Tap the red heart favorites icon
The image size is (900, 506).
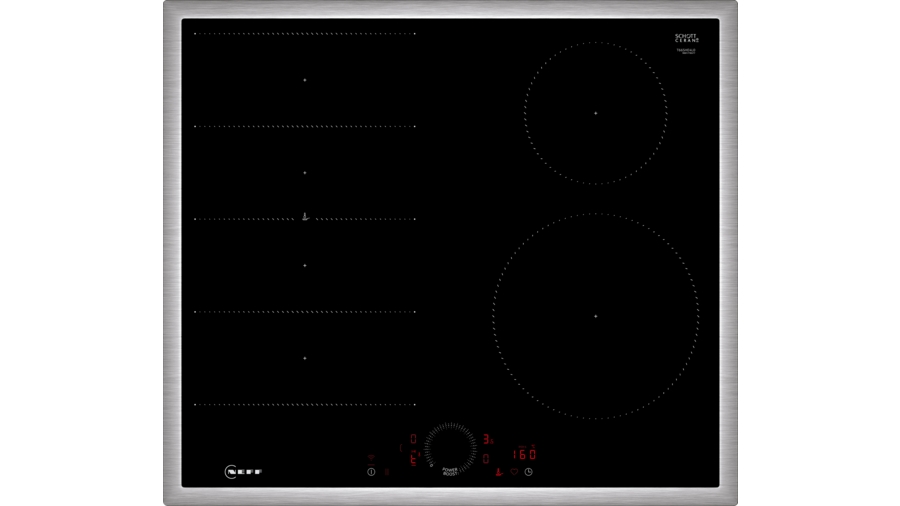tap(515, 471)
